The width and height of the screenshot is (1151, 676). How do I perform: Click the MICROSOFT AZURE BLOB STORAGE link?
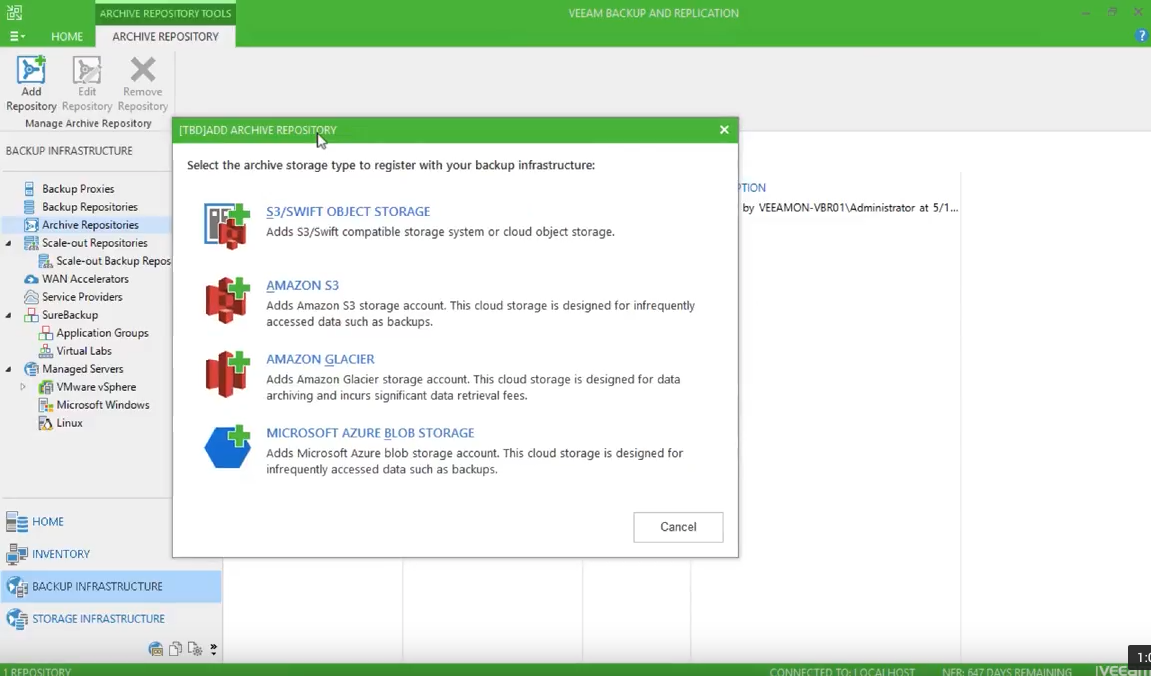point(370,433)
